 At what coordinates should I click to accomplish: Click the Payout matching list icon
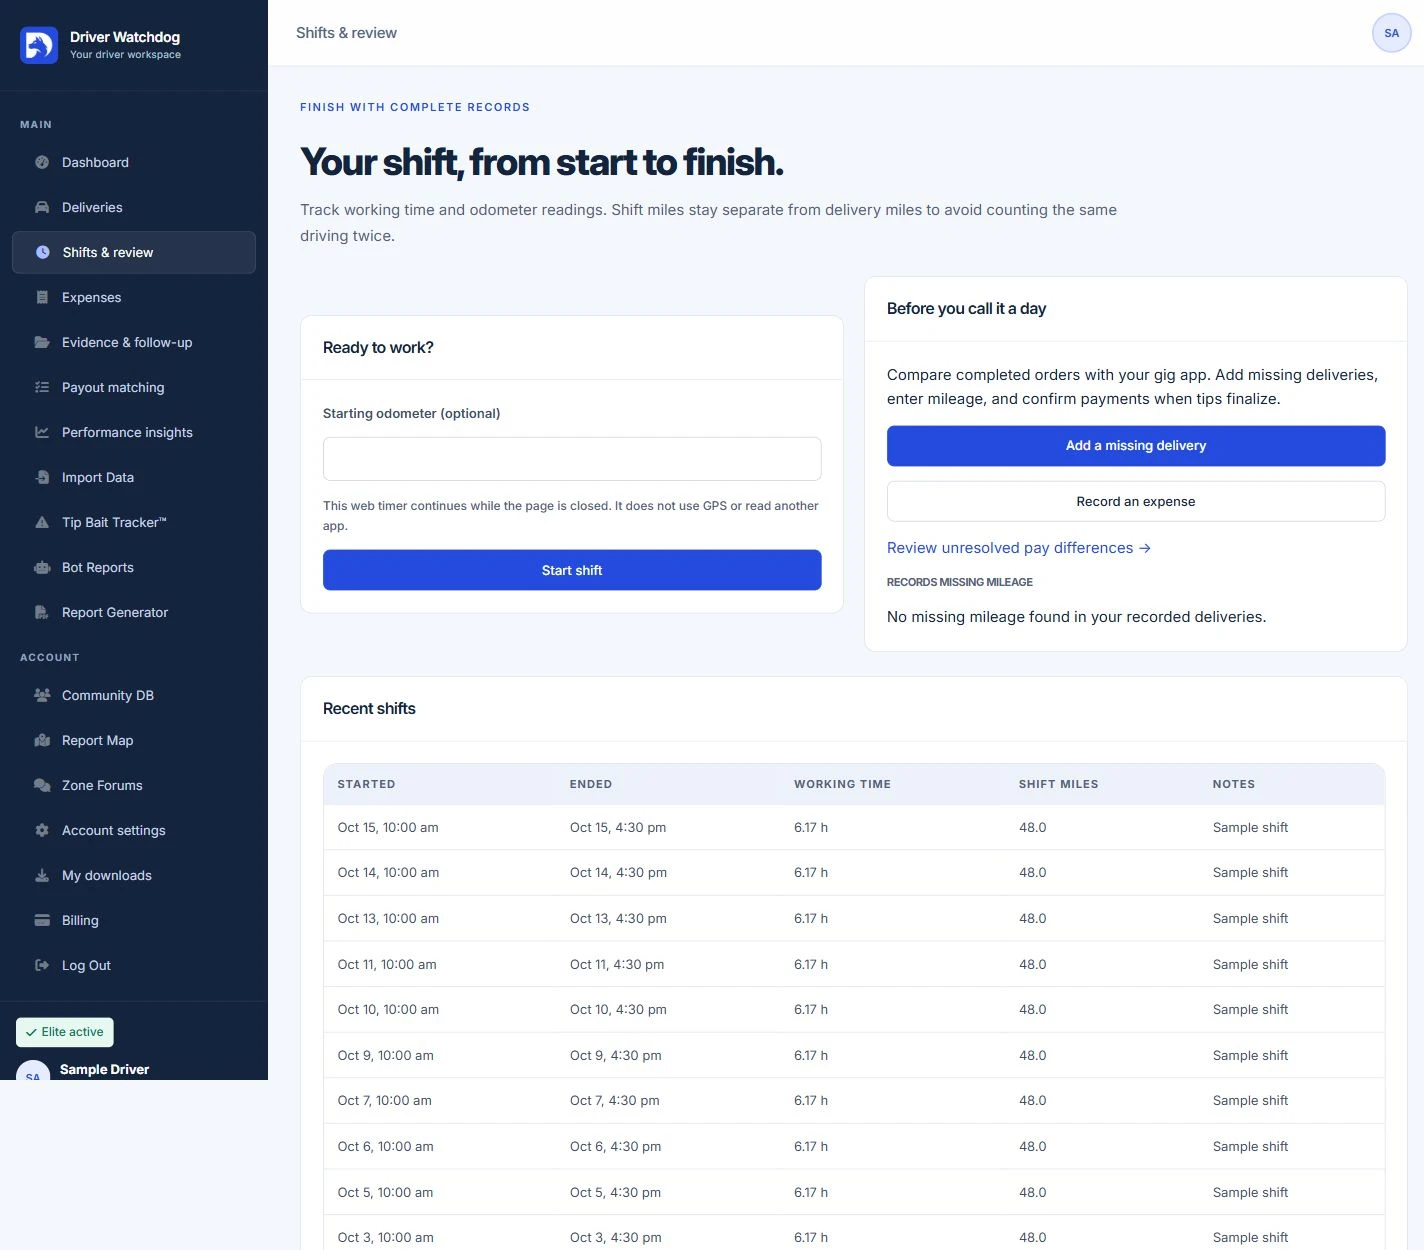pos(42,387)
